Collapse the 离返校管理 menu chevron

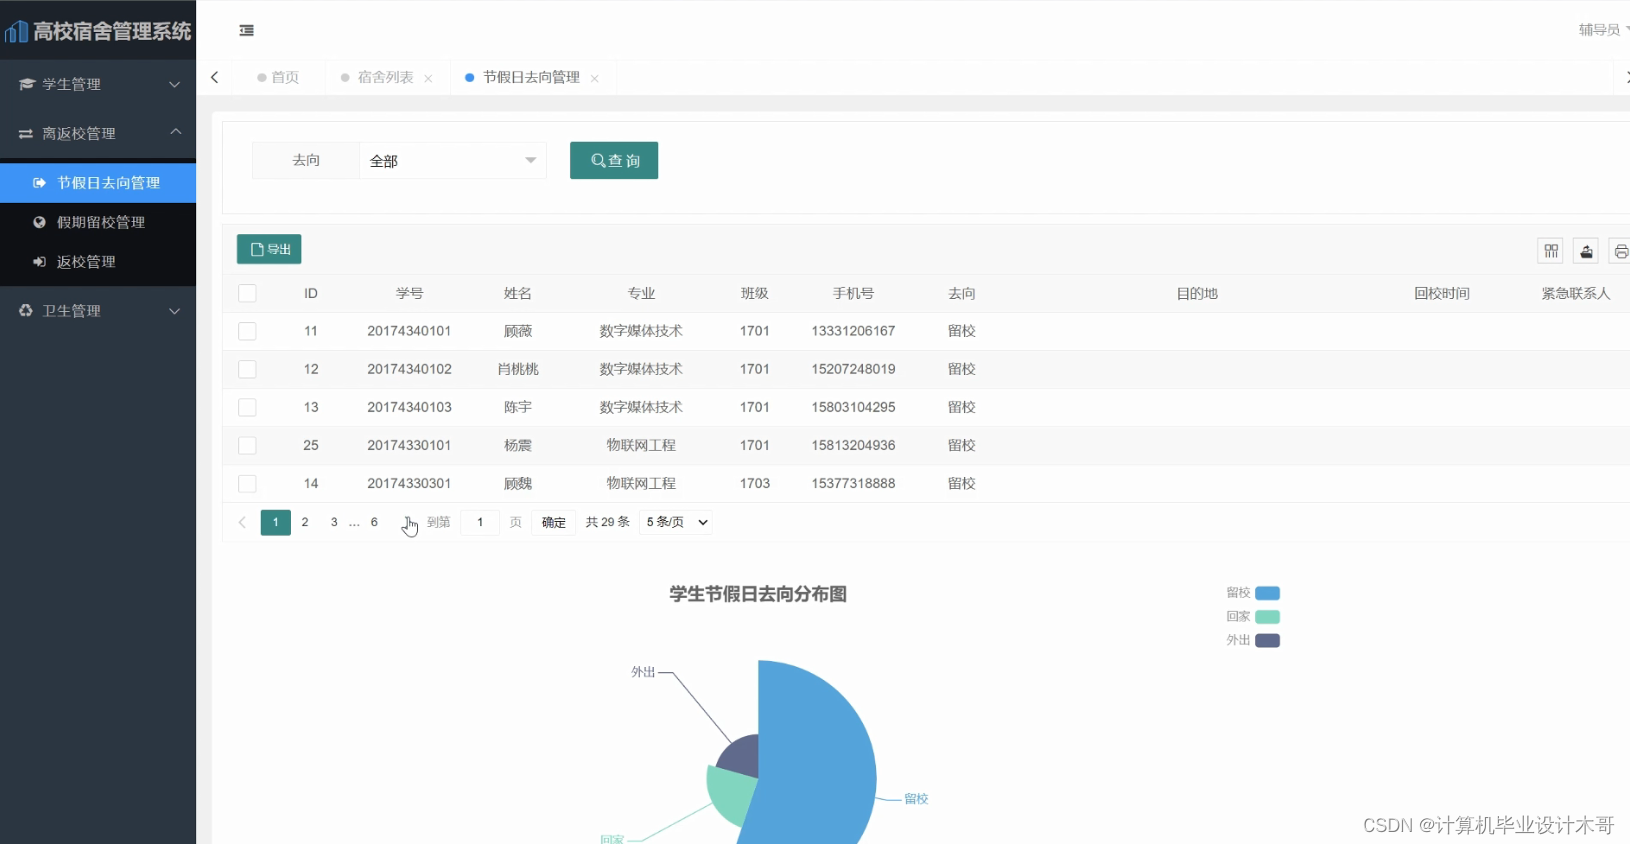(x=175, y=131)
